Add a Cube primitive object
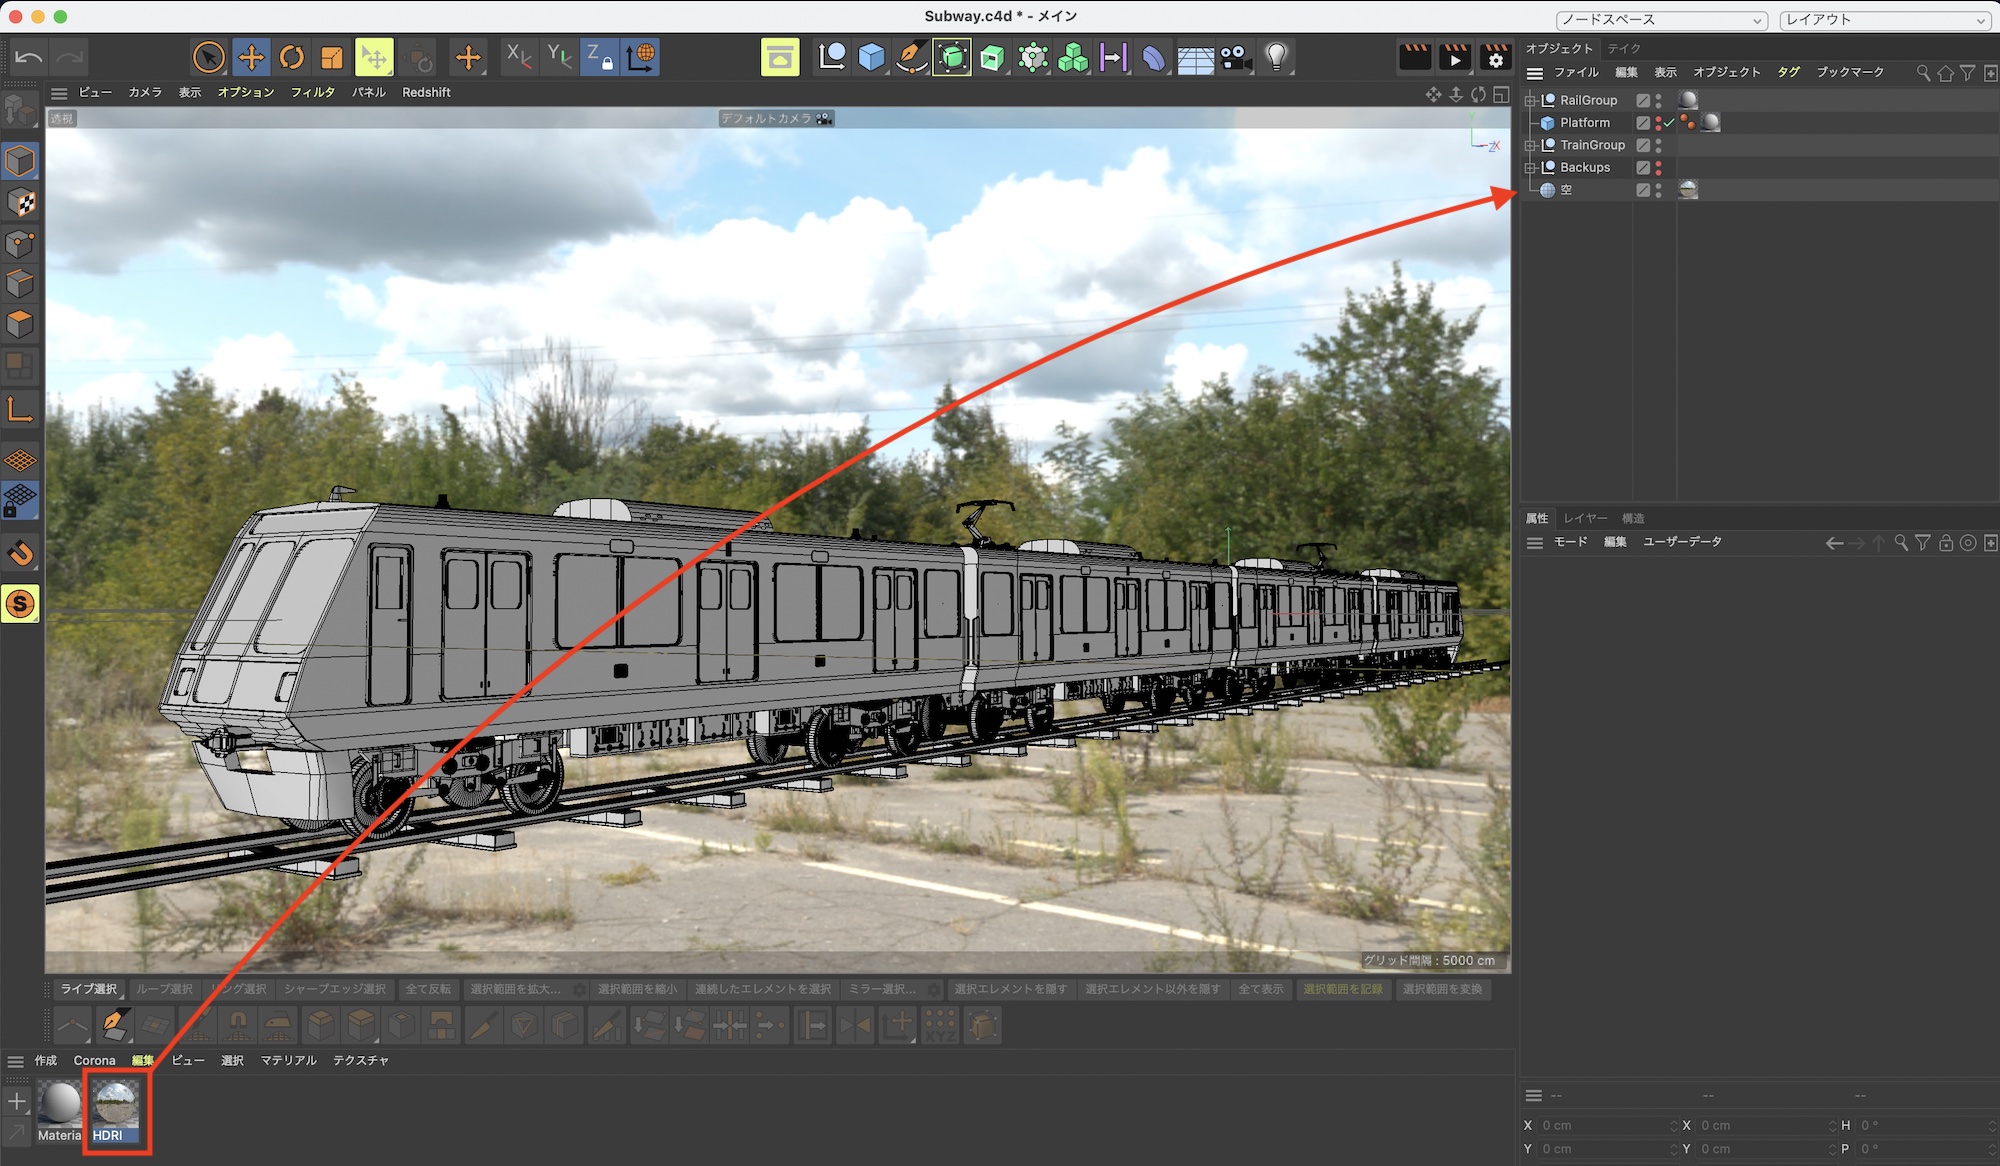The image size is (2000, 1166). click(871, 57)
